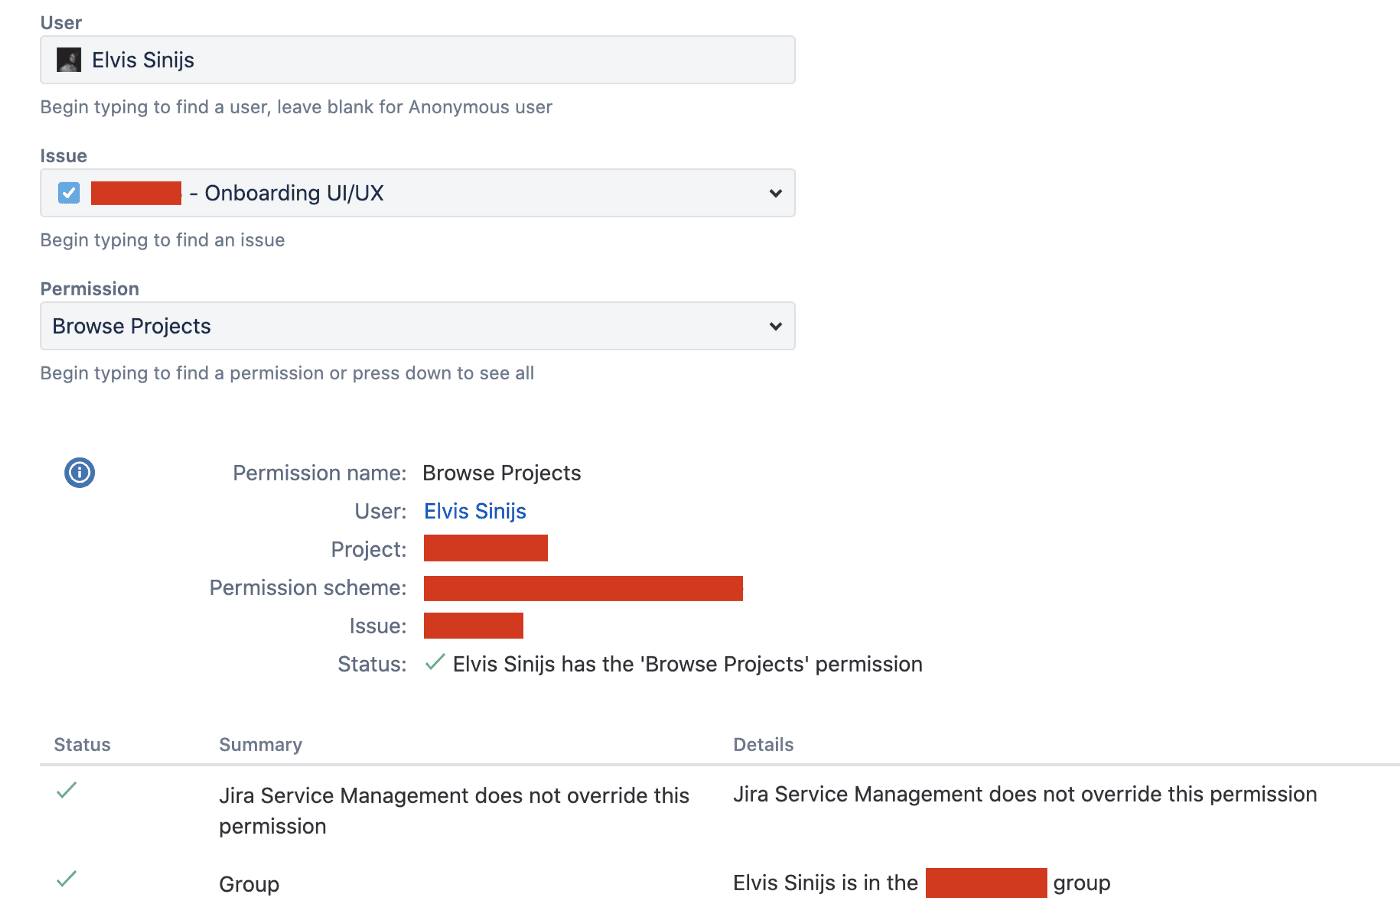Click the blue info circle icon

click(x=80, y=472)
